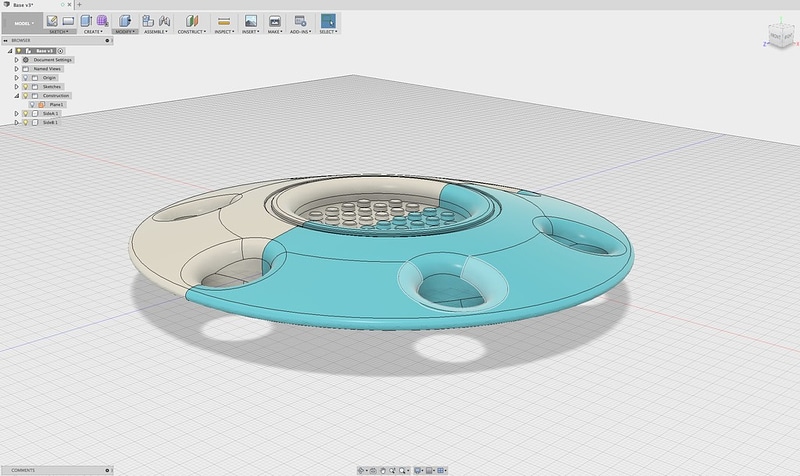800x476 pixels.
Task: Activate the Select tool icon
Action: [x=328, y=20]
